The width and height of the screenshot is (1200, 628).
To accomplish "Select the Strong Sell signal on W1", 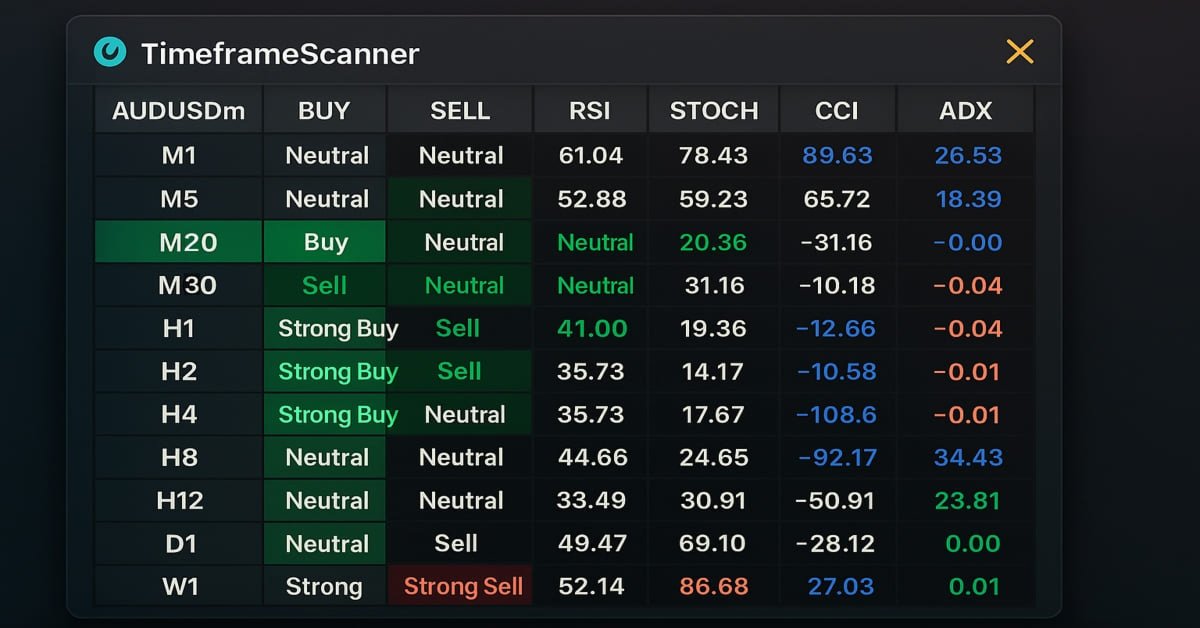I will (x=459, y=587).
